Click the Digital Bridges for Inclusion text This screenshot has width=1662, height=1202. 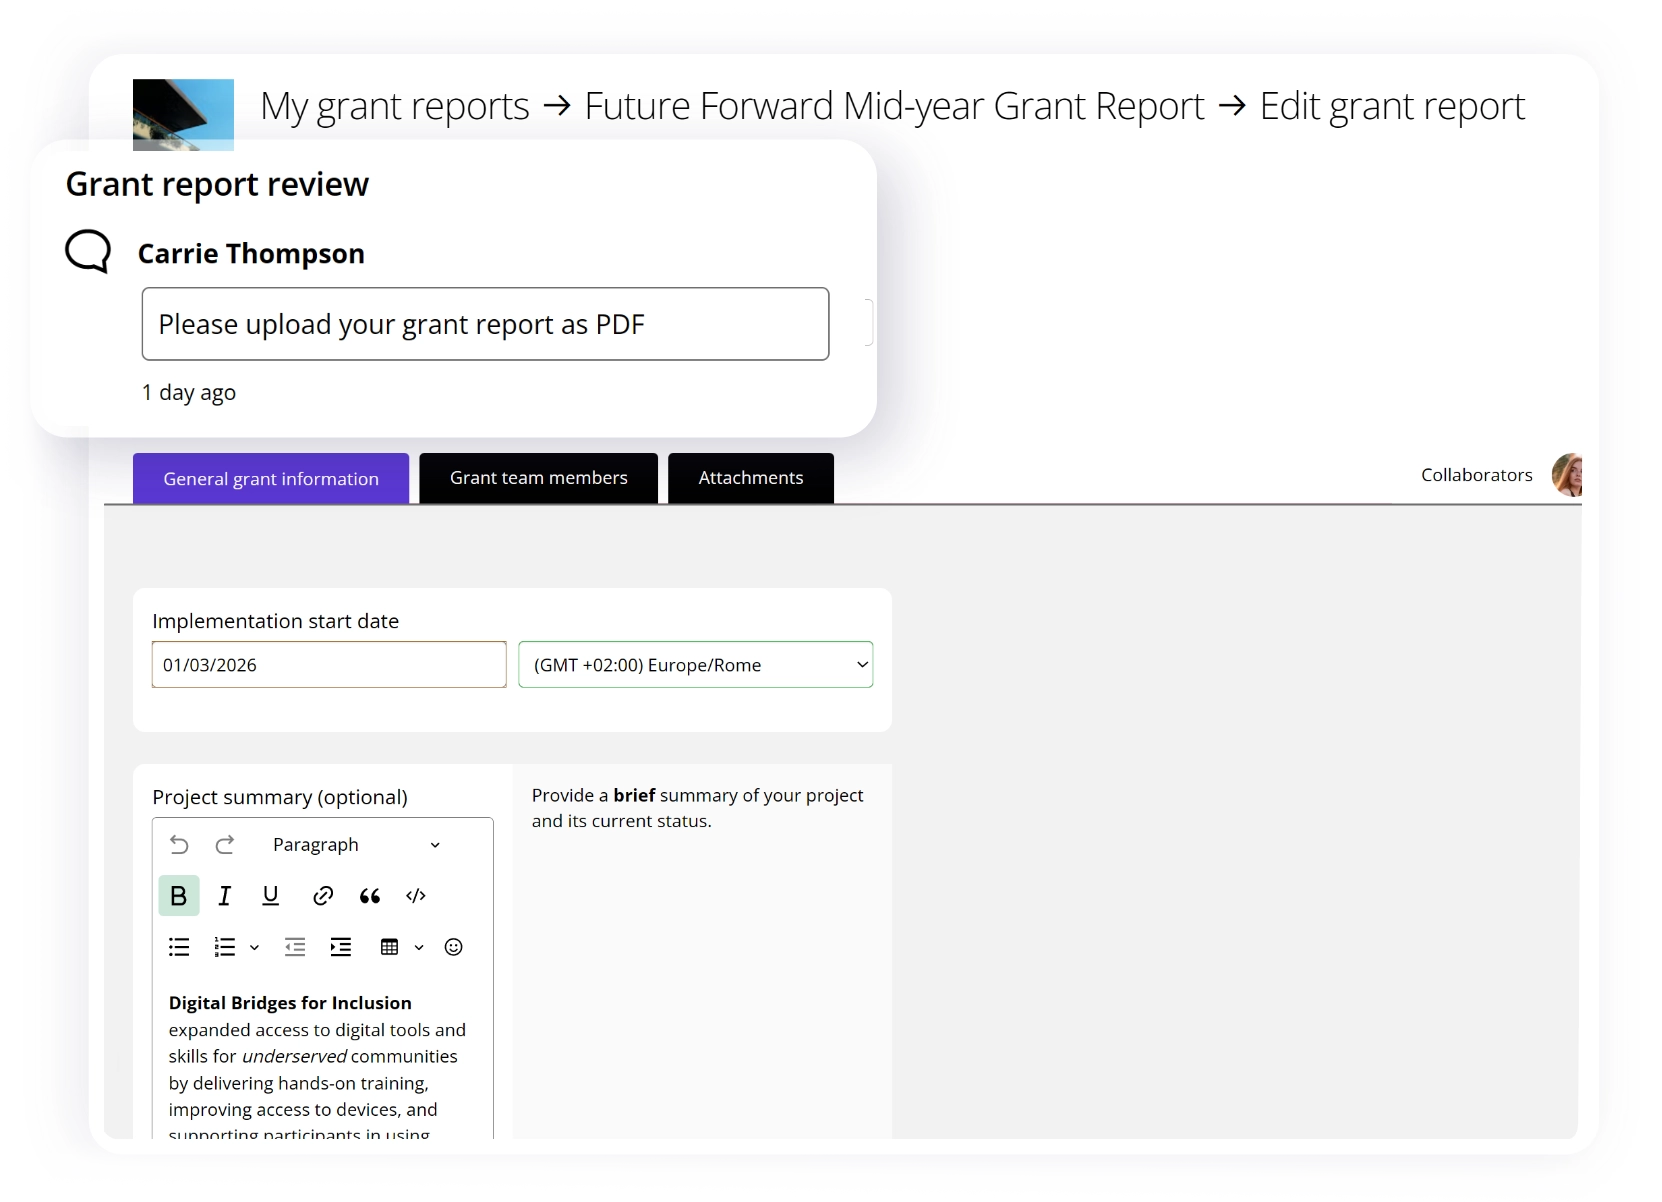pos(290,1003)
